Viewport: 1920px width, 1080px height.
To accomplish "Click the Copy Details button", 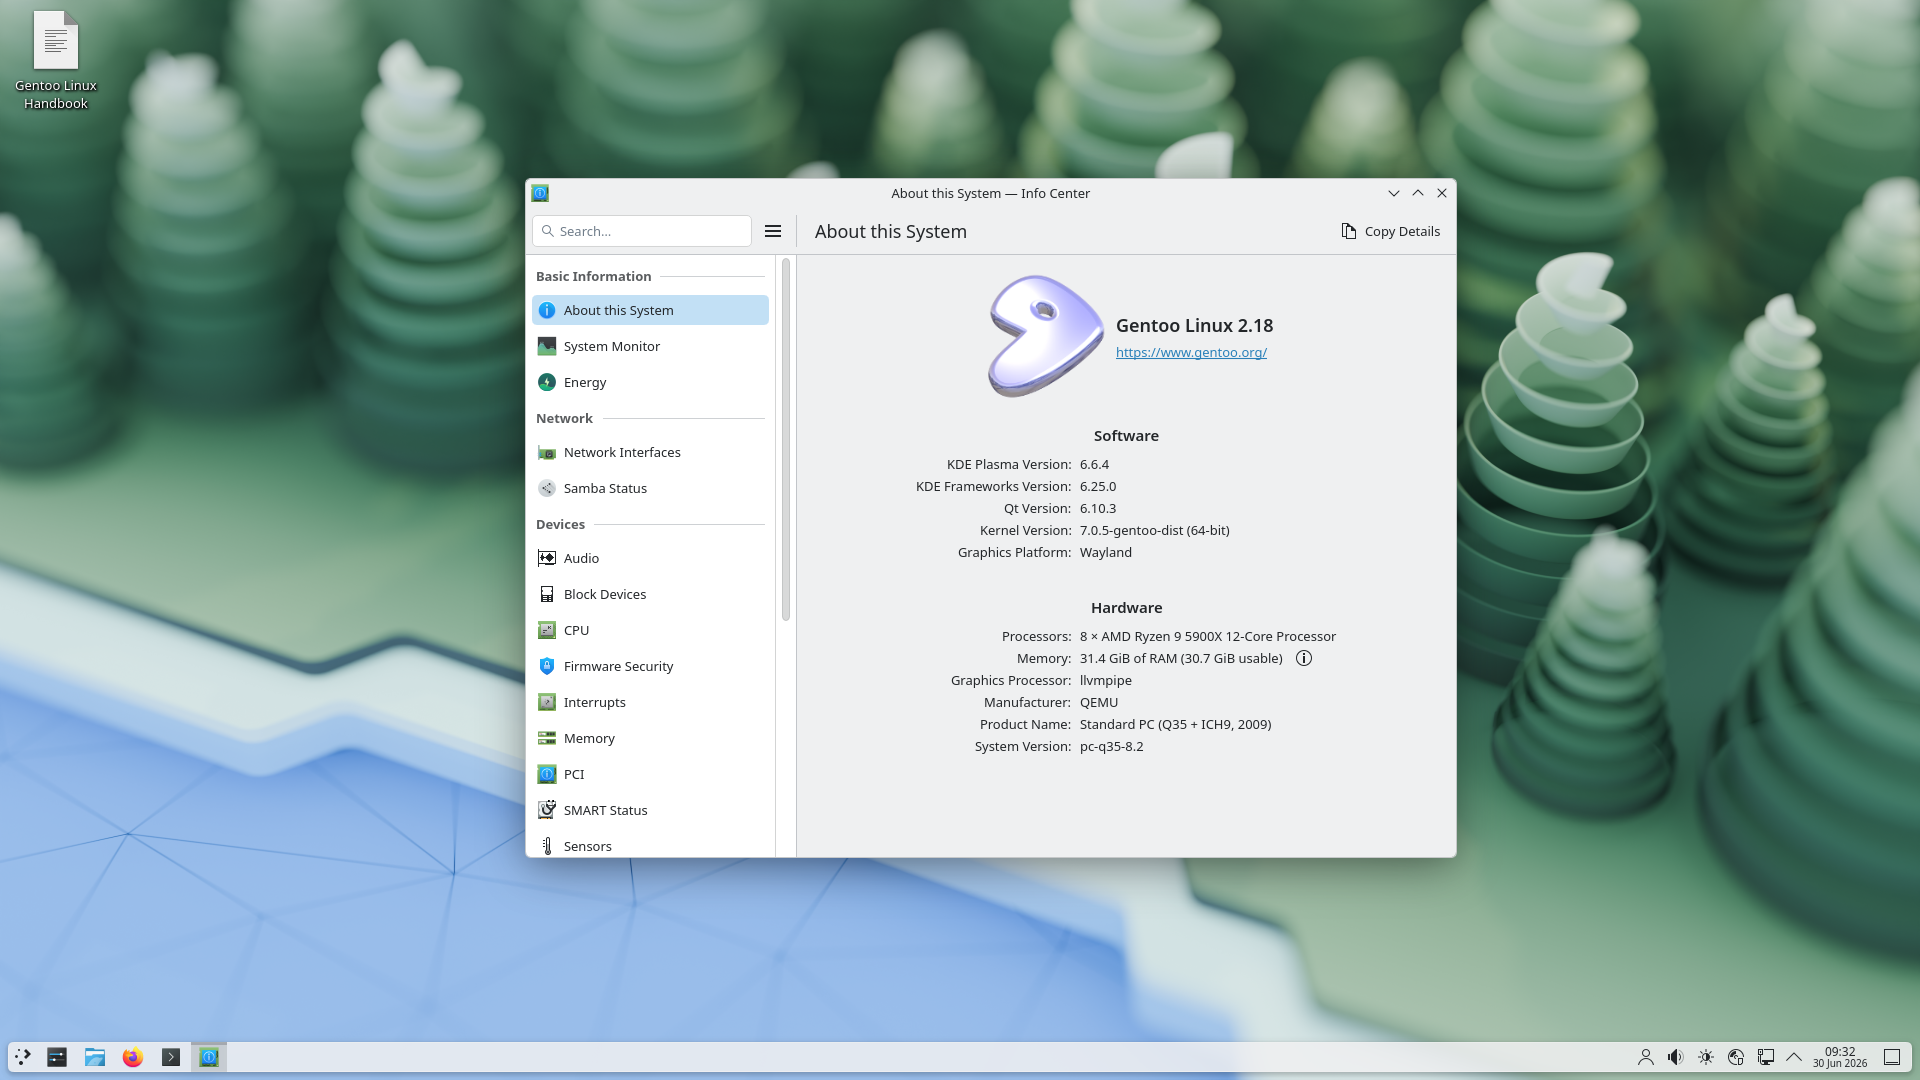I will tap(1390, 231).
